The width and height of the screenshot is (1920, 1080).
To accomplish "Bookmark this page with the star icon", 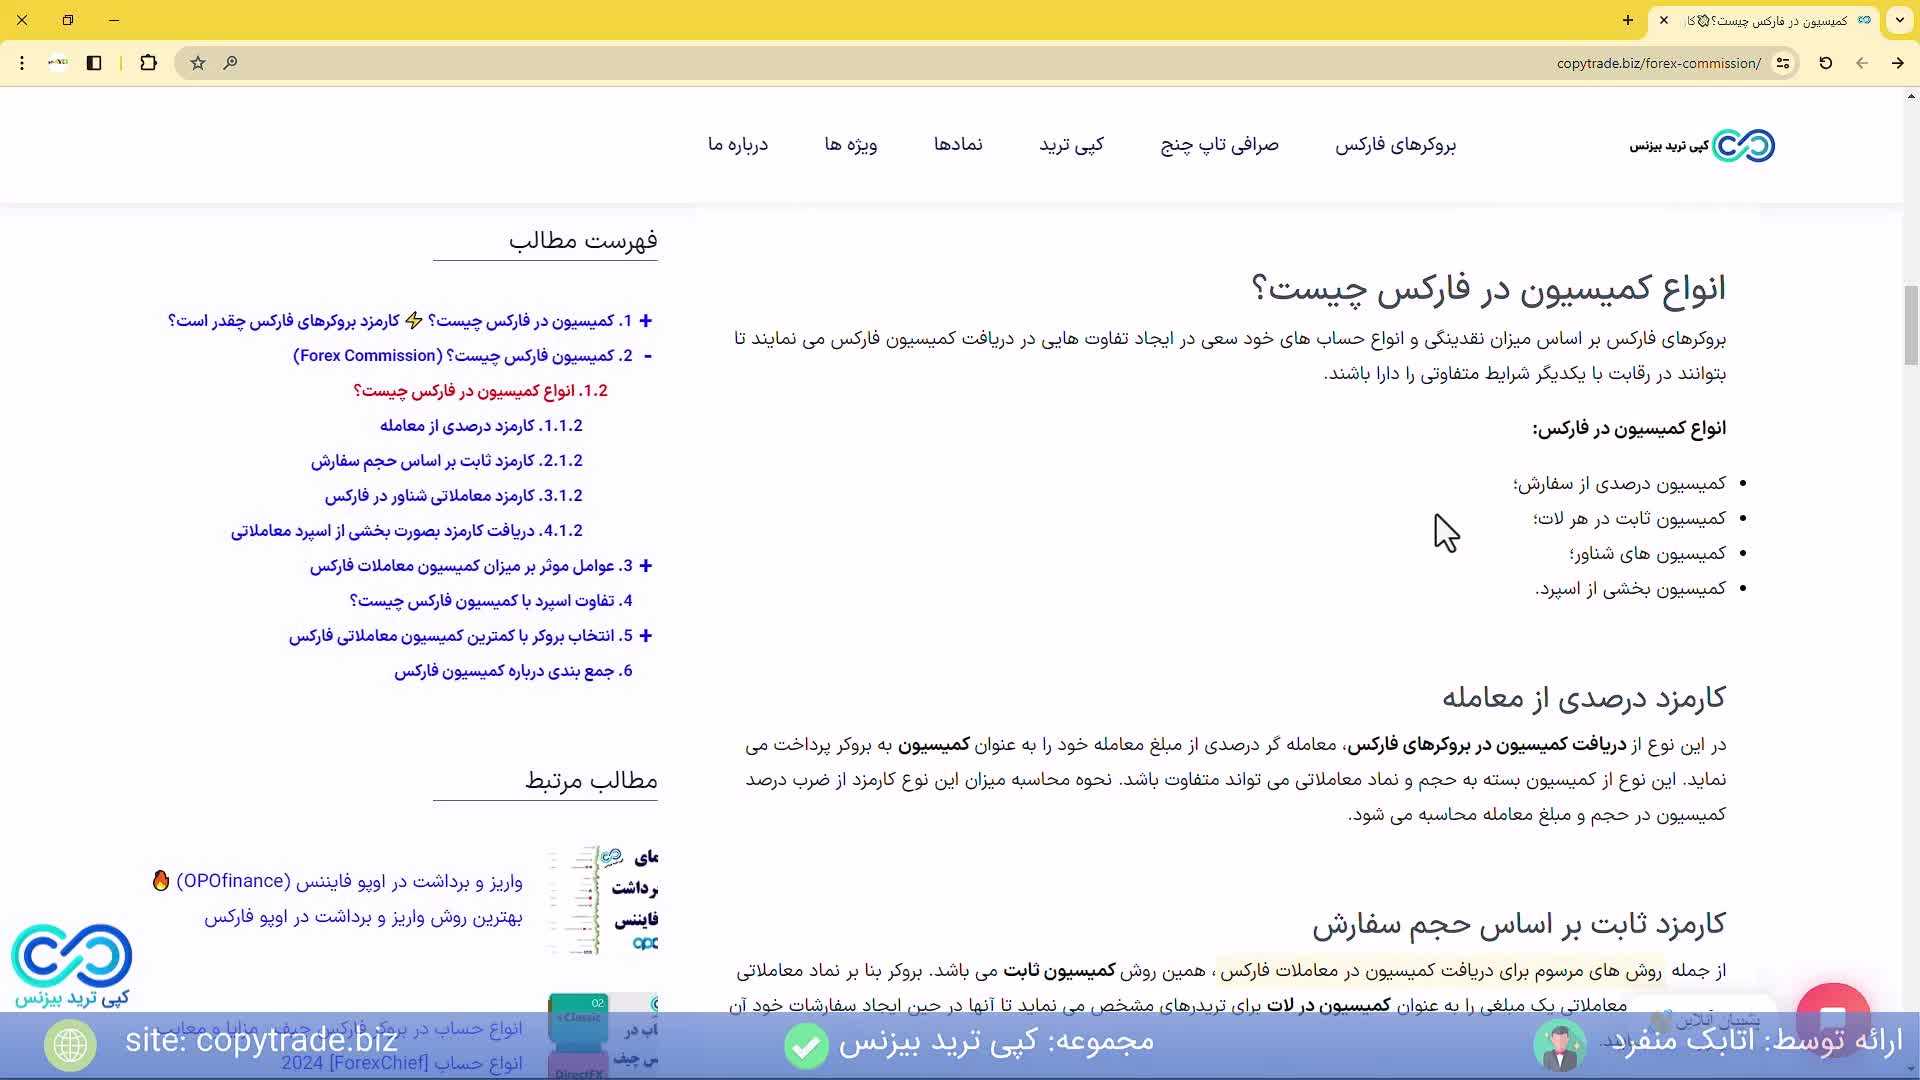I will [x=197, y=62].
